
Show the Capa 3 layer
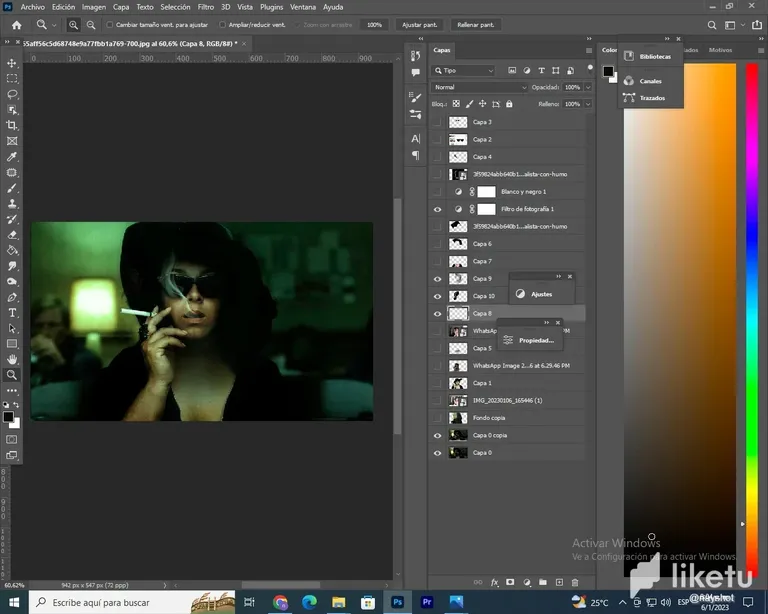click(x=437, y=122)
